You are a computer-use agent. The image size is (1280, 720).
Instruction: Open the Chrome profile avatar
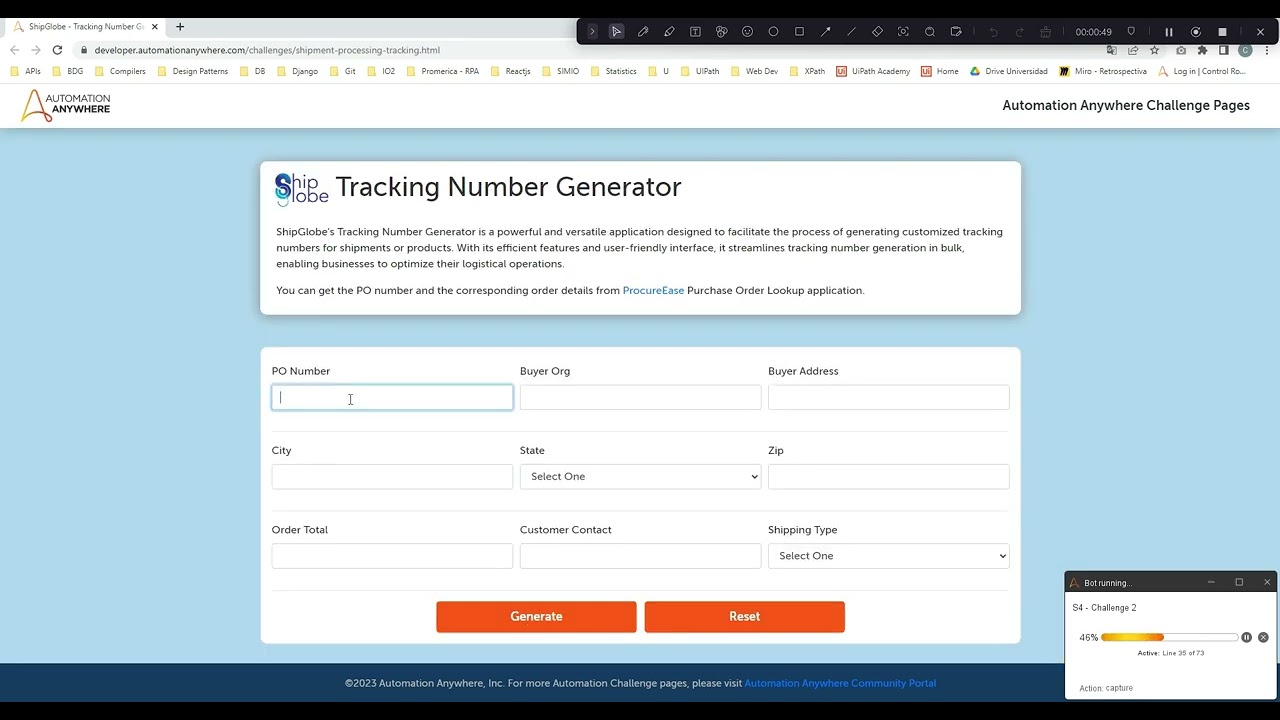pyautogui.click(x=1245, y=50)
